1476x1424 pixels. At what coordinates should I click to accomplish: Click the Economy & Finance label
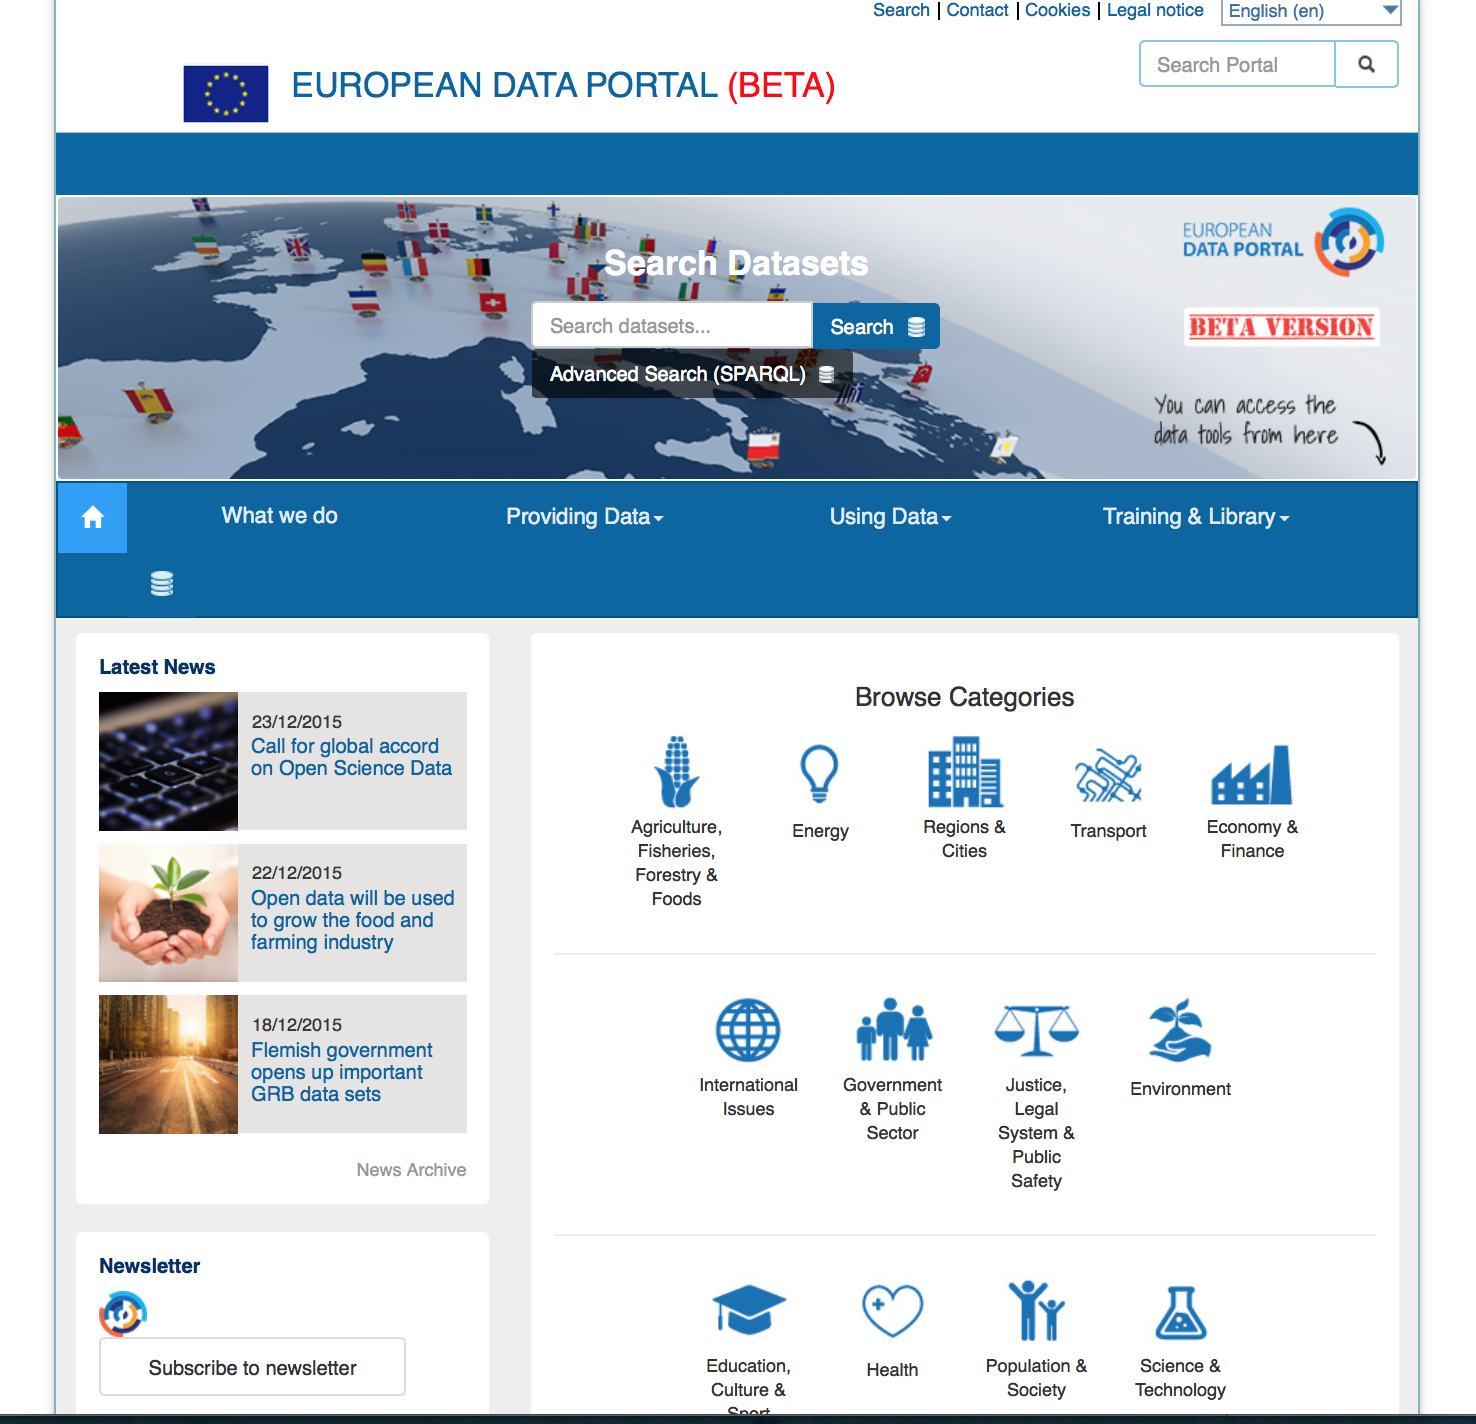(x=1252, y=839)
